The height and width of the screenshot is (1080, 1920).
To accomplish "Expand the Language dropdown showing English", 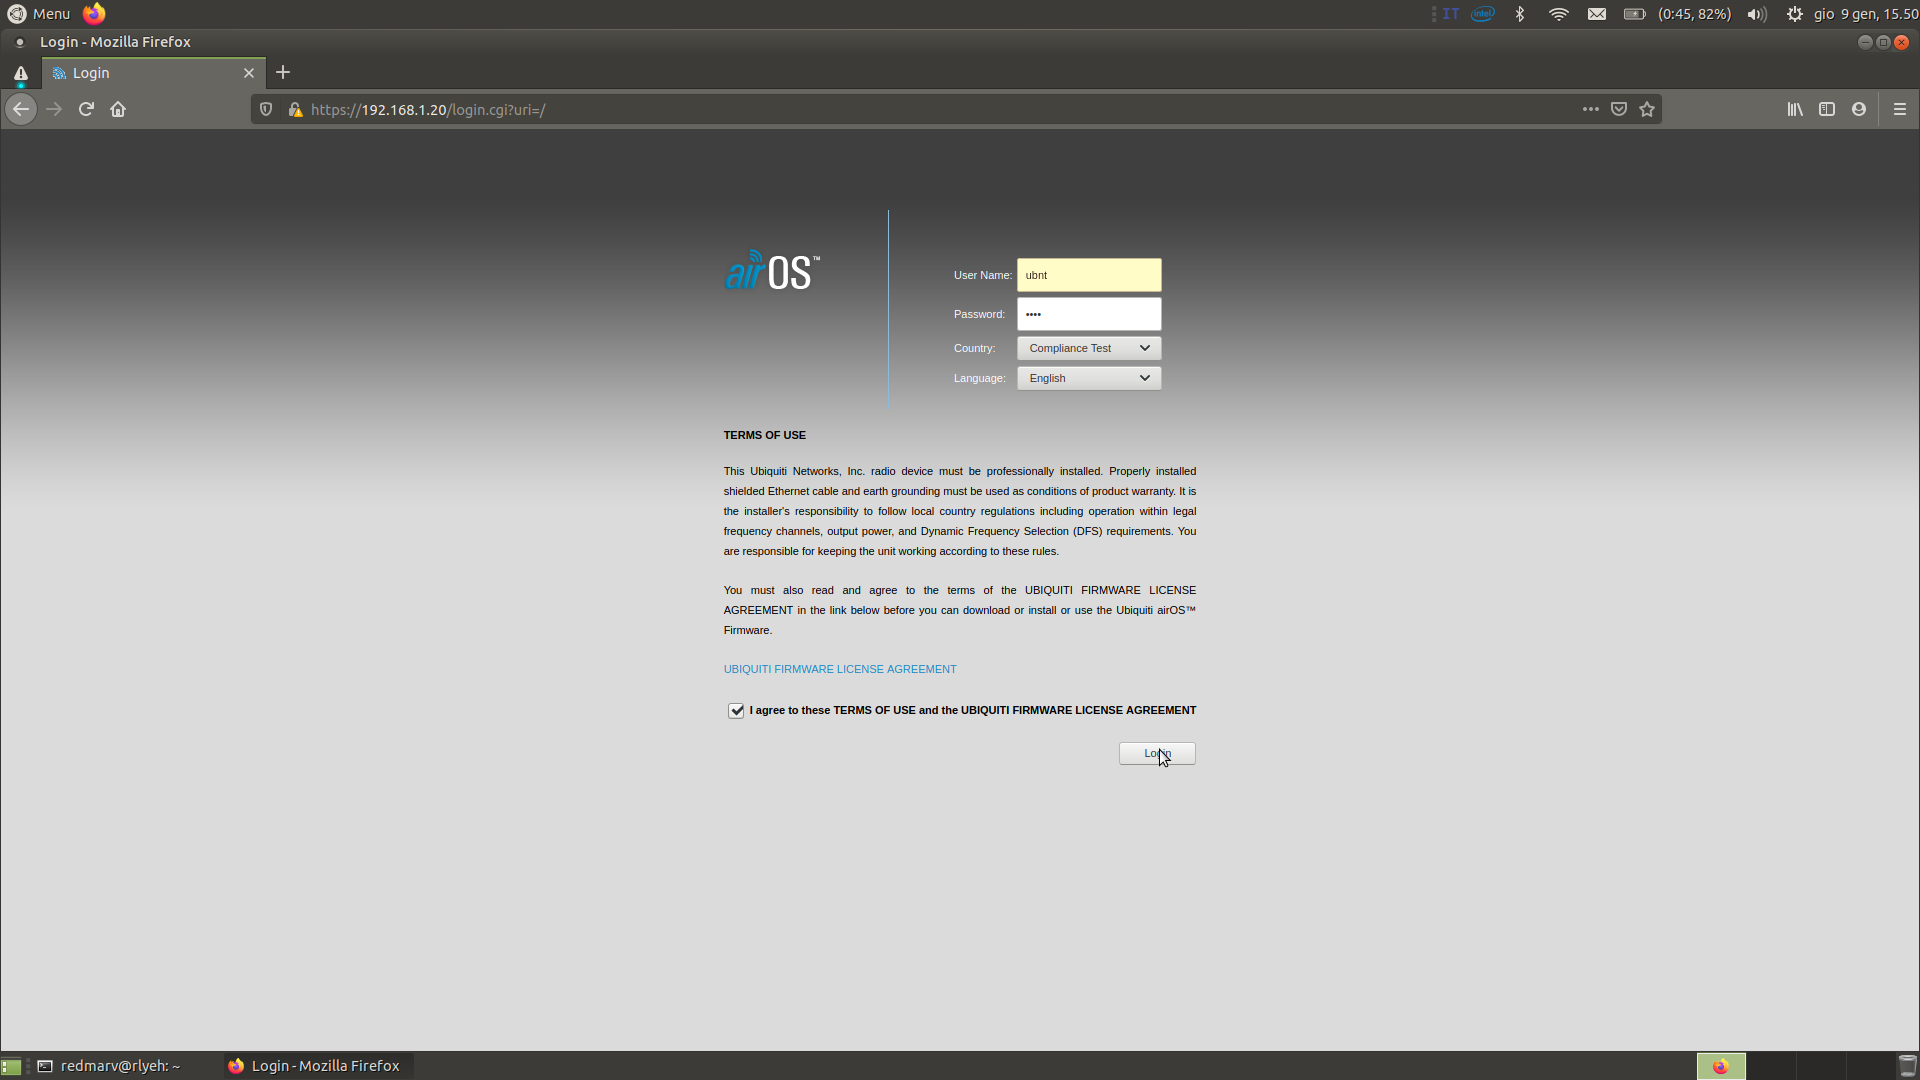I will [1089, 378].
